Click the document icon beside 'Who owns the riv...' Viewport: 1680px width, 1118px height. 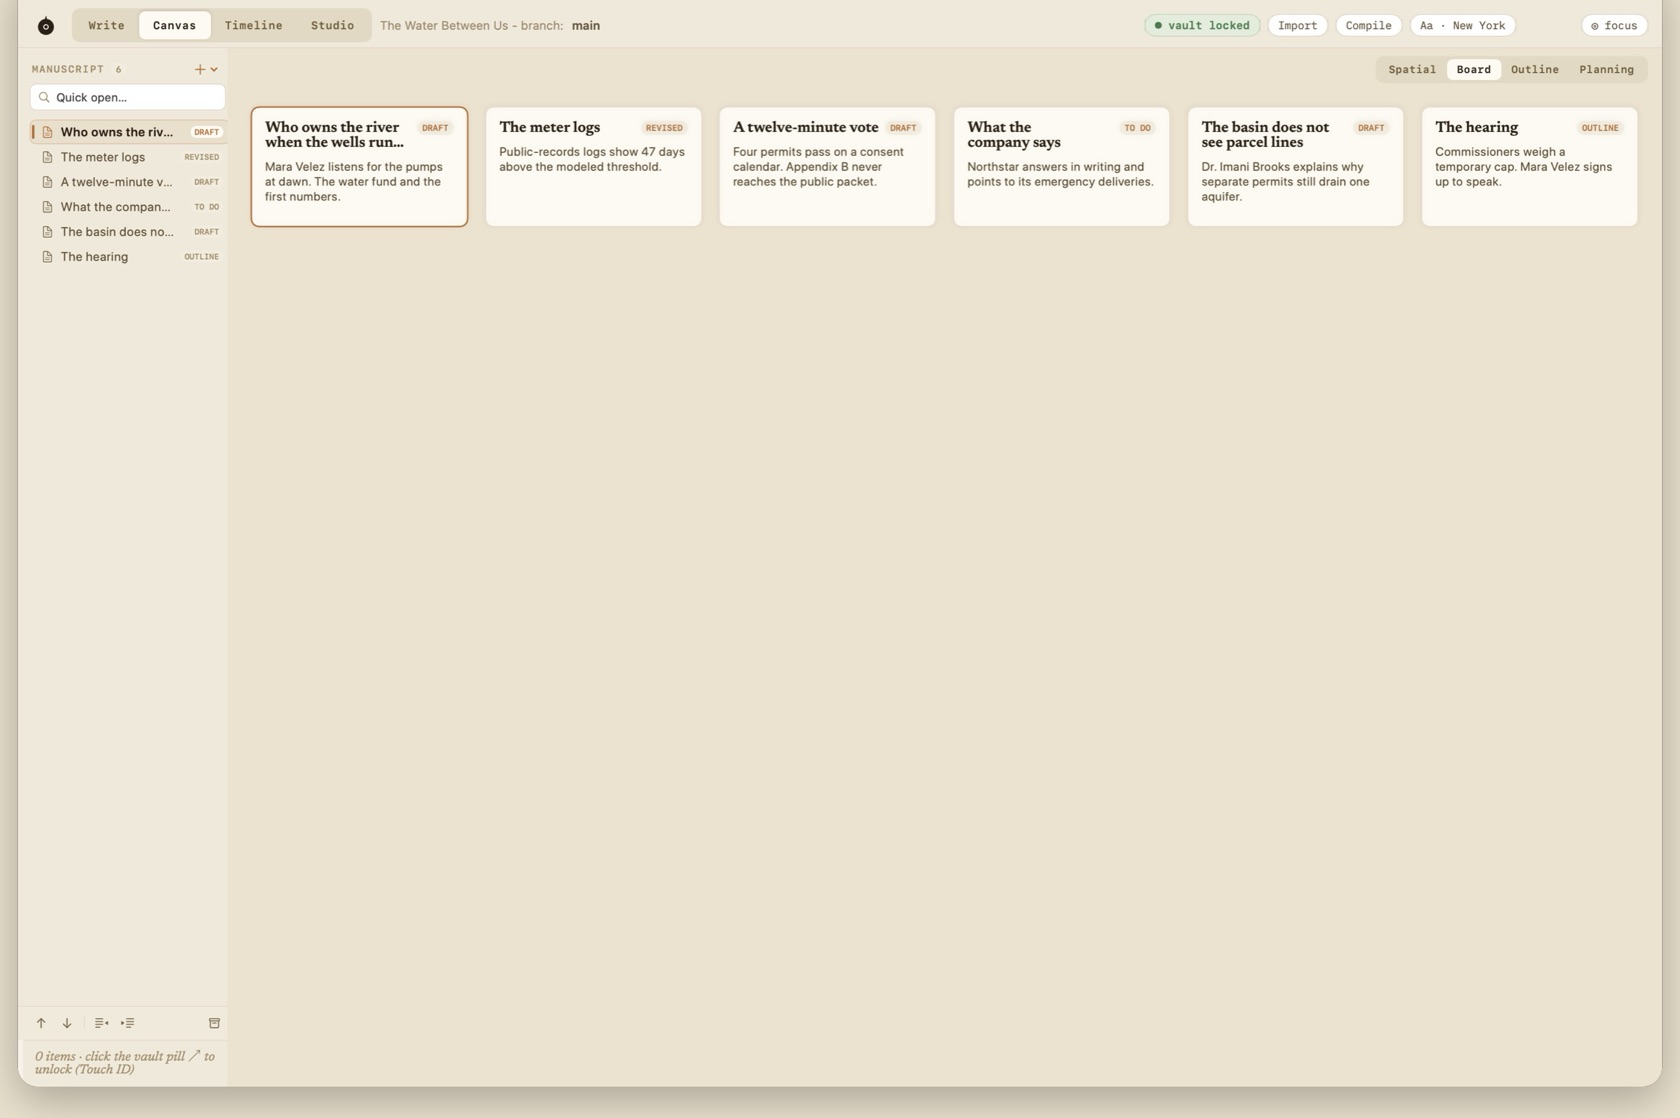47,132
